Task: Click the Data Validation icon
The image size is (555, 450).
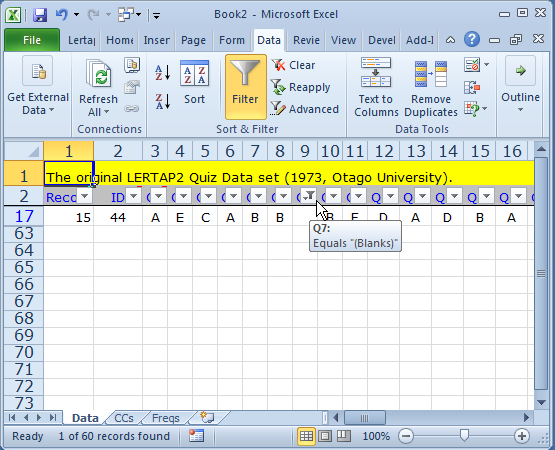Action: pos(472,65)
